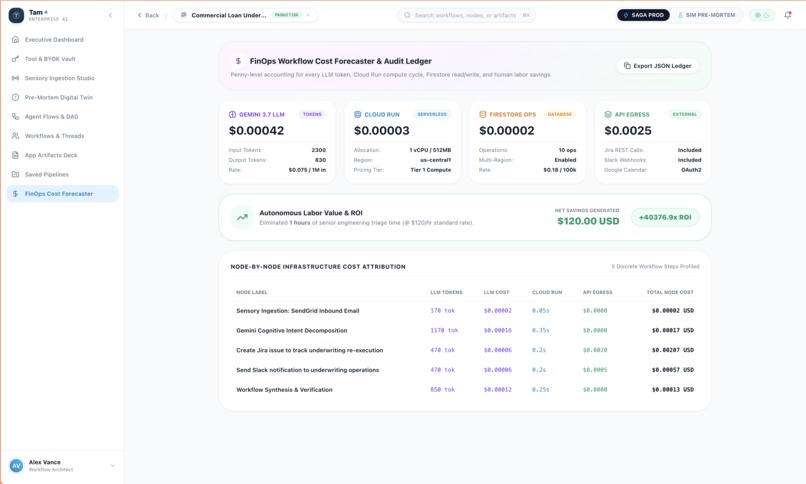The image size is (806, 484).
Task: Click the Tam Enterprise AI logo
Action: 16,15
